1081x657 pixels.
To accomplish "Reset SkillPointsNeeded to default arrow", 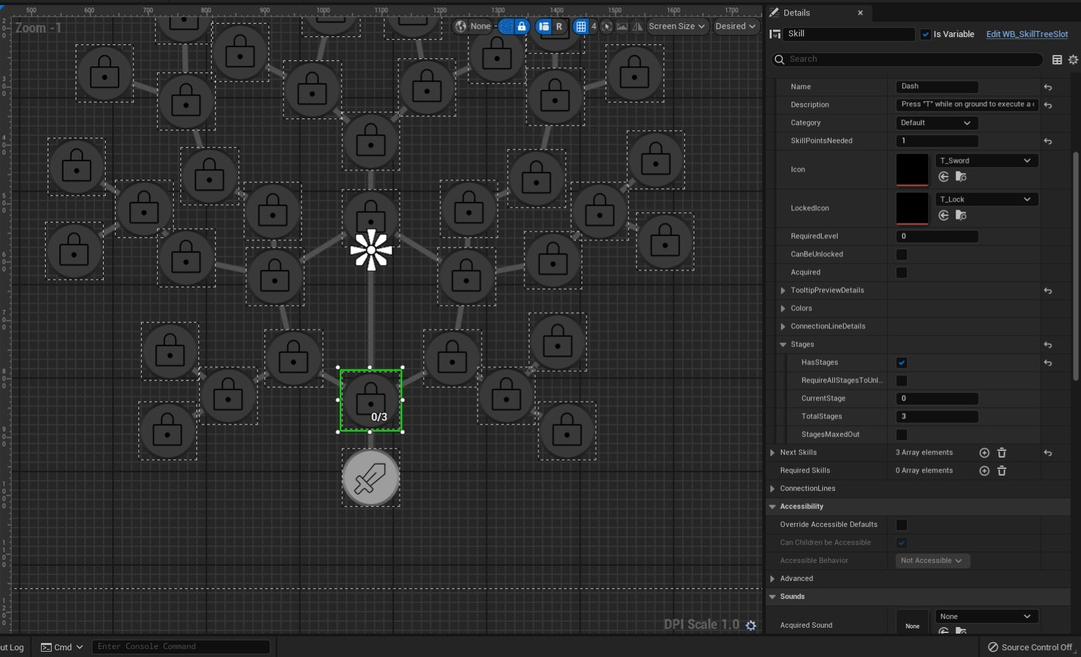I will click(x=1048, y=141).
